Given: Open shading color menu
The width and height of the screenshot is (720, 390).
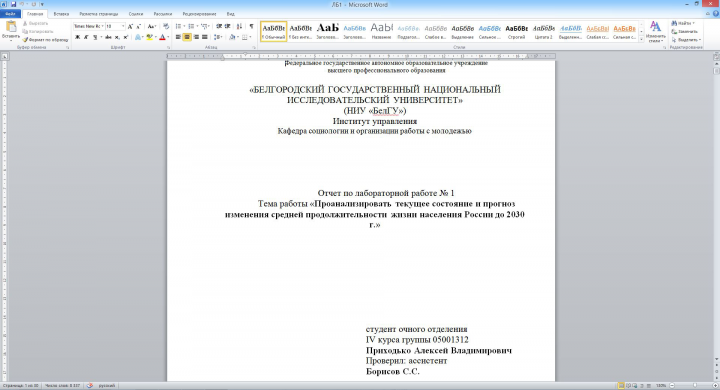Looking at the screenshot, I should coord(233,37).
